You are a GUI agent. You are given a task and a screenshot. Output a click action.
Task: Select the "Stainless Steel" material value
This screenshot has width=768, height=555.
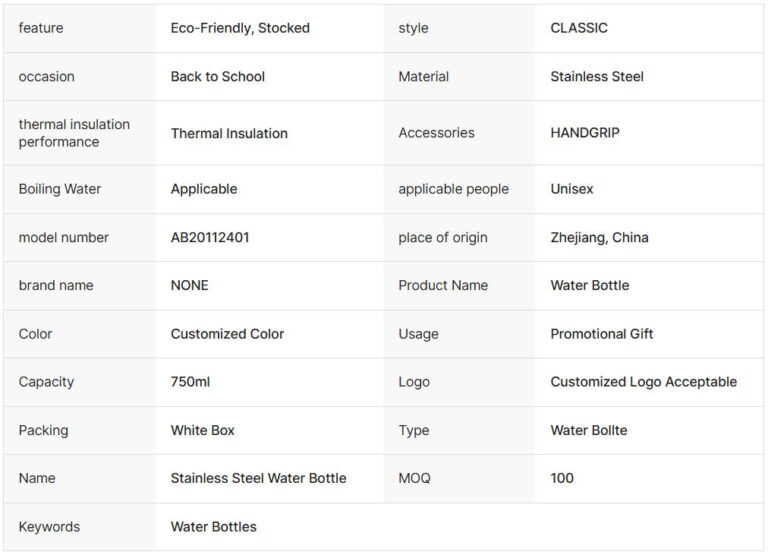pos(597,76)
